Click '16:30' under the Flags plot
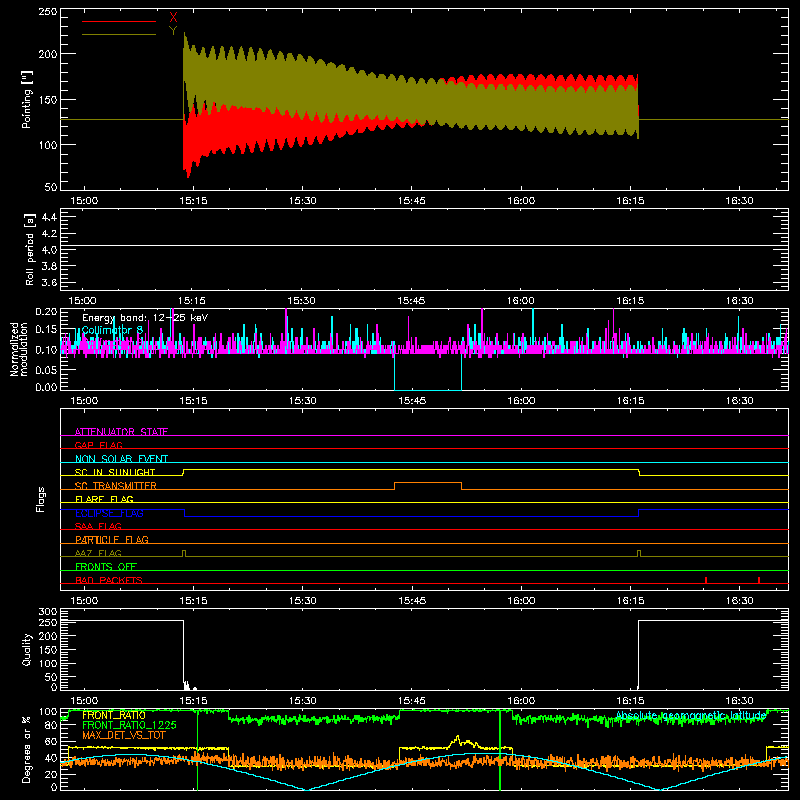 (739, 601)
